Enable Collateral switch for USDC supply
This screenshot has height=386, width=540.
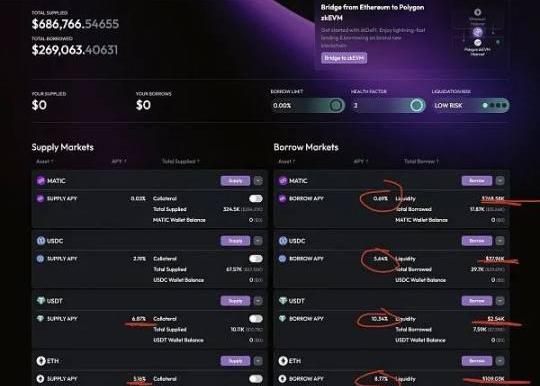[256, 259]
